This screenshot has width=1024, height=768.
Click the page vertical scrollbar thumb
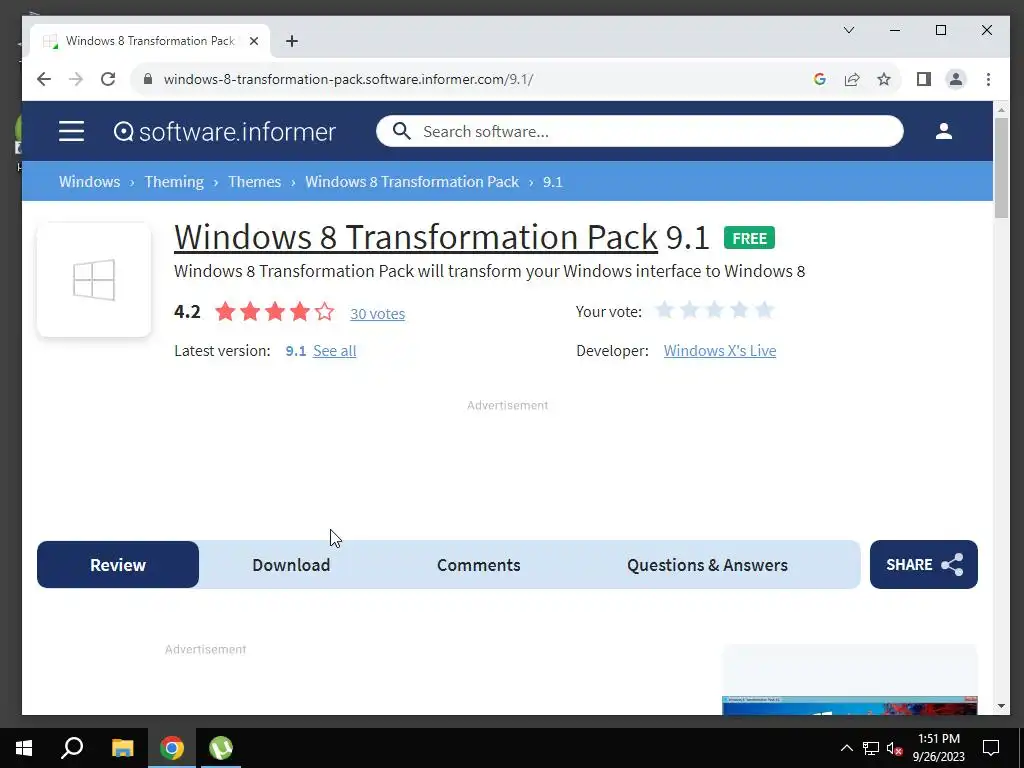coord(1001,168)
